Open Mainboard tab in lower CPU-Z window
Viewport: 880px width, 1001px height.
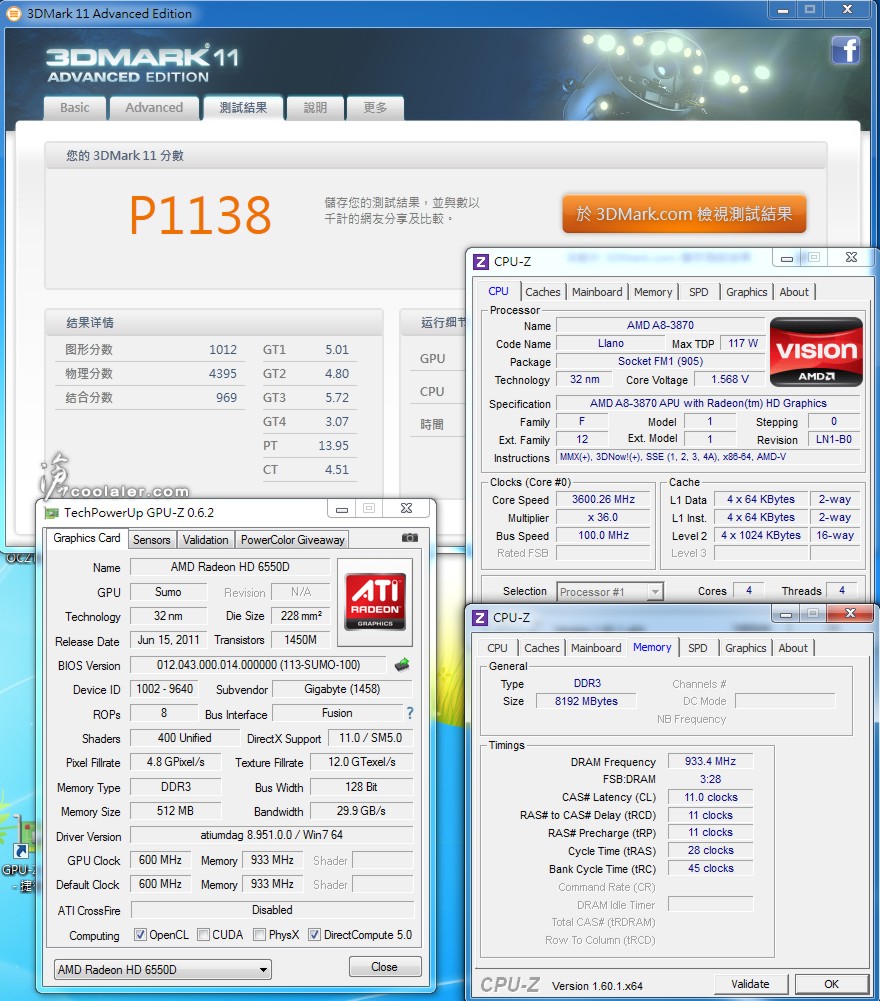(596, 648)
